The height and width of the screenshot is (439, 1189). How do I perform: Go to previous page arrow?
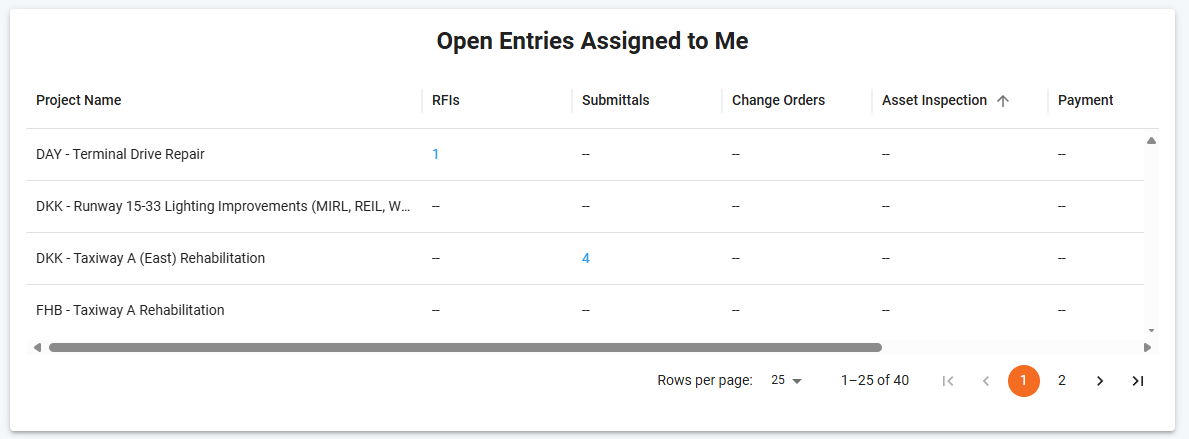tap(986, 381)
